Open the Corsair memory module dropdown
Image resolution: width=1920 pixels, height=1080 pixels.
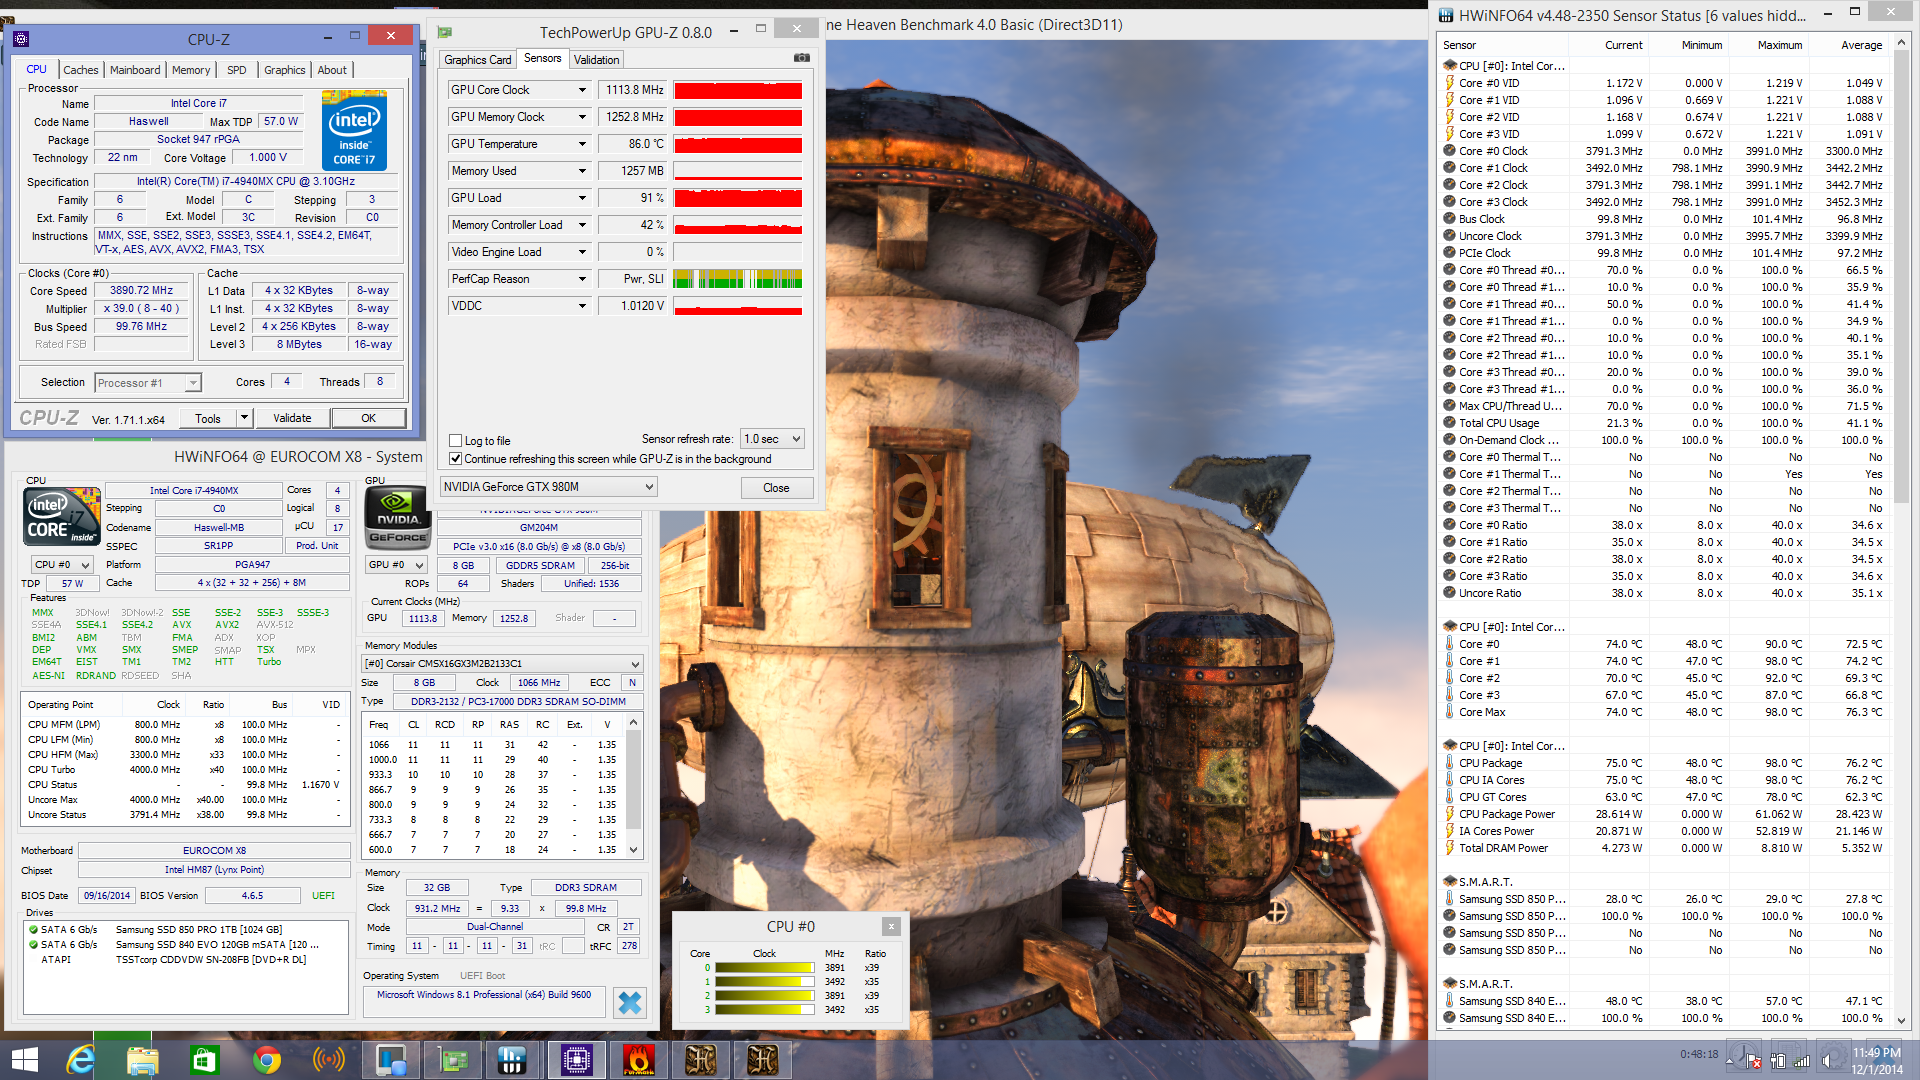pos(502,664)
